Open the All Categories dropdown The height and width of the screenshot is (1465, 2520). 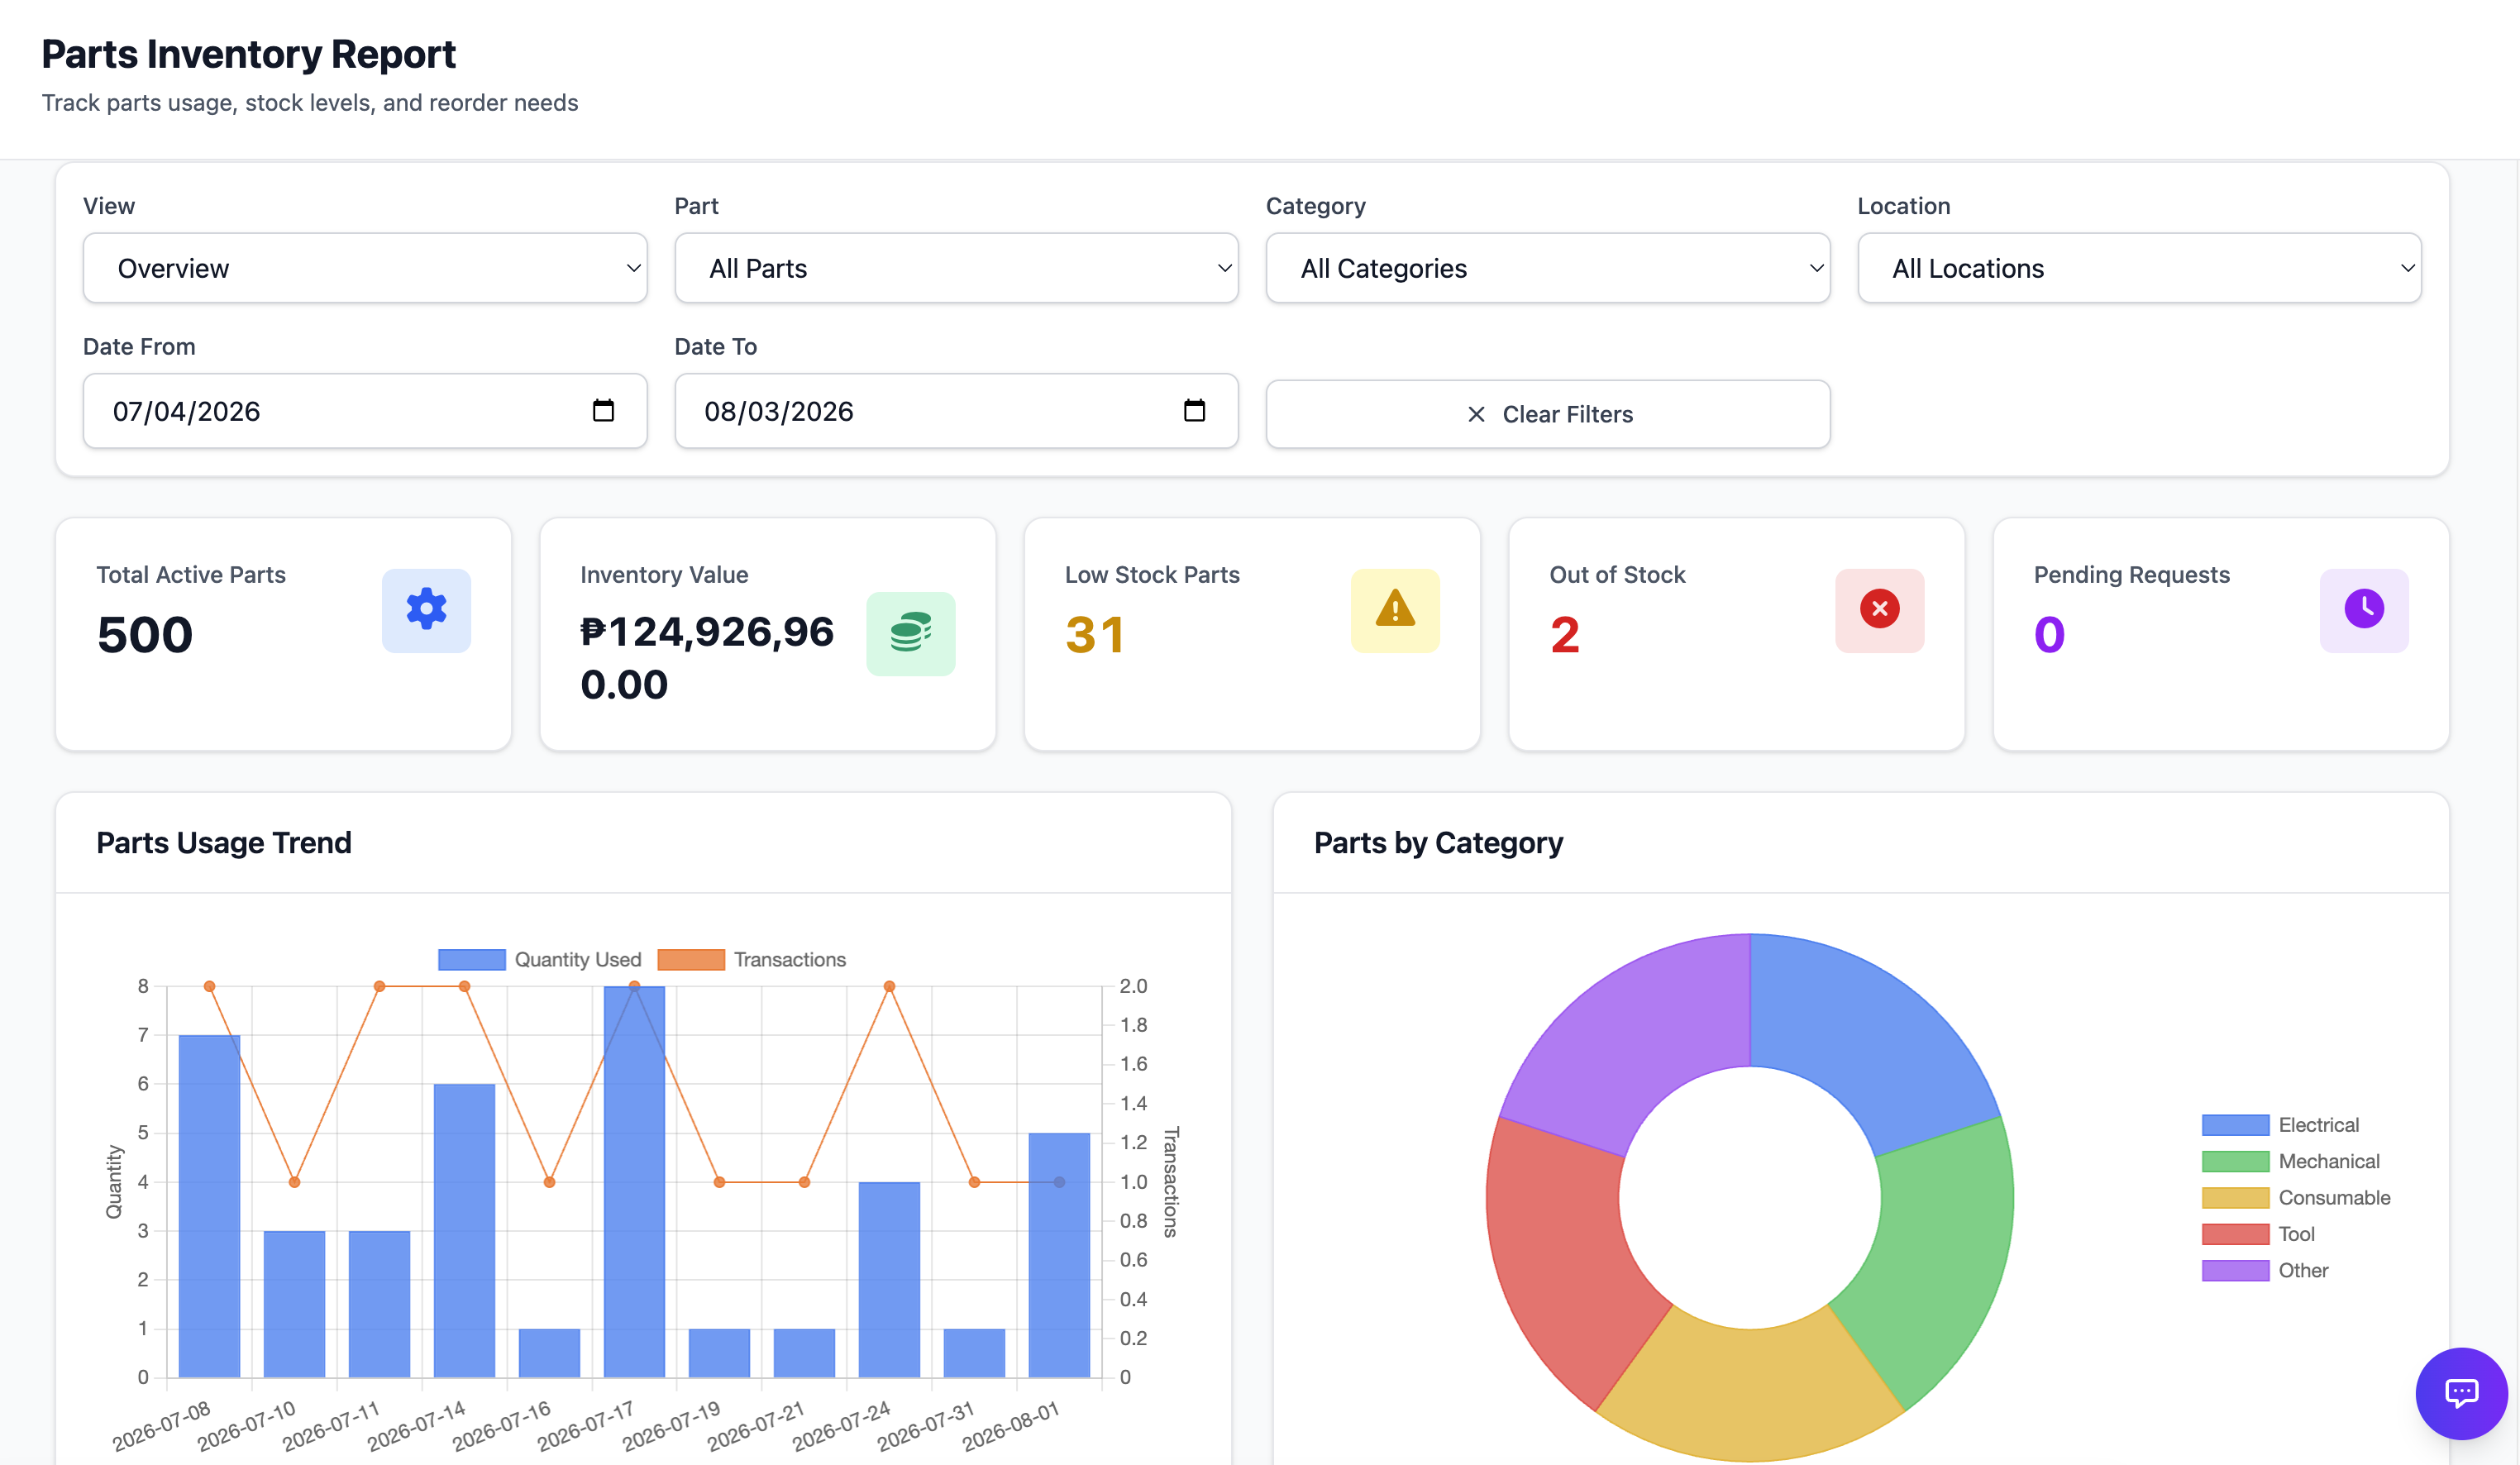click(1548, 268)
